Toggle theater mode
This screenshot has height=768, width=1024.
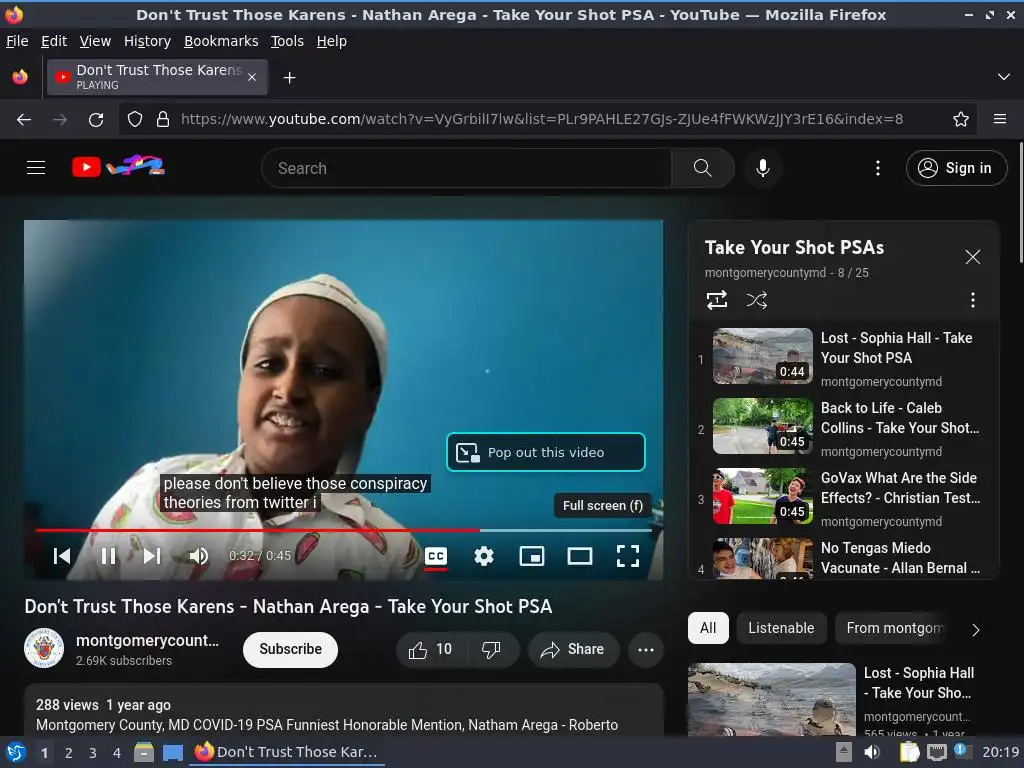point(579,556)
